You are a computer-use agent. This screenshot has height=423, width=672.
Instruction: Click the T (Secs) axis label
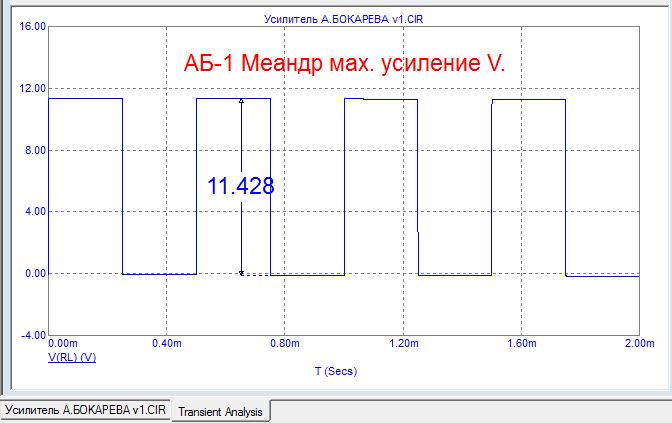(x=335, y=371)
